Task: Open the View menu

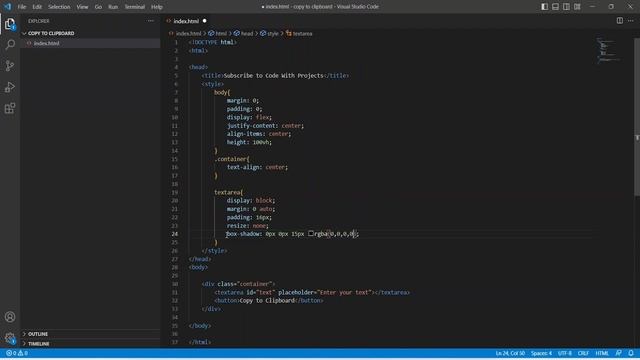Action: 82,7
